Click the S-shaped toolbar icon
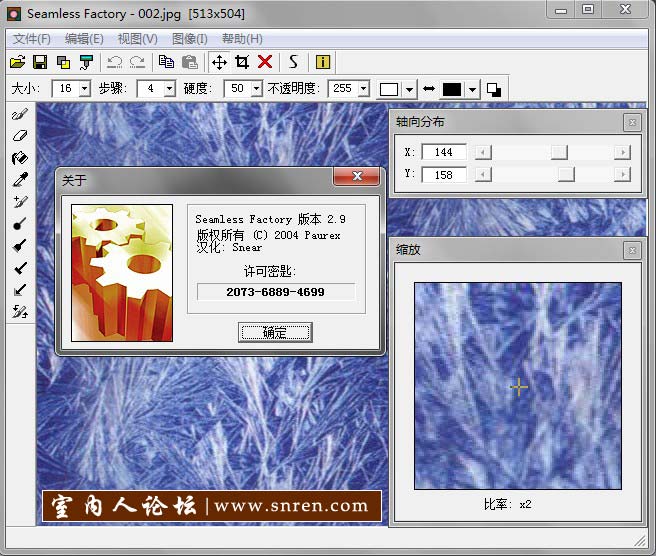The width and height of the screenshot is (656, 556). (x=293, y=62)
